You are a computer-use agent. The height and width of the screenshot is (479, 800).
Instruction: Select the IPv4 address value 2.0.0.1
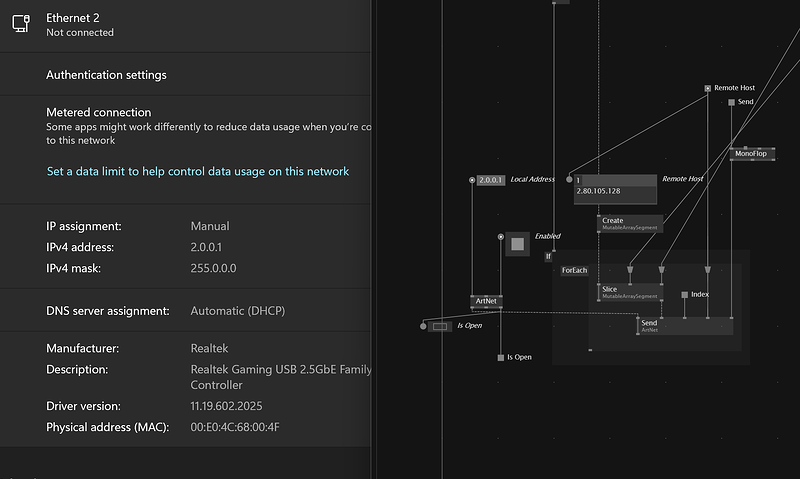[206, 247]
